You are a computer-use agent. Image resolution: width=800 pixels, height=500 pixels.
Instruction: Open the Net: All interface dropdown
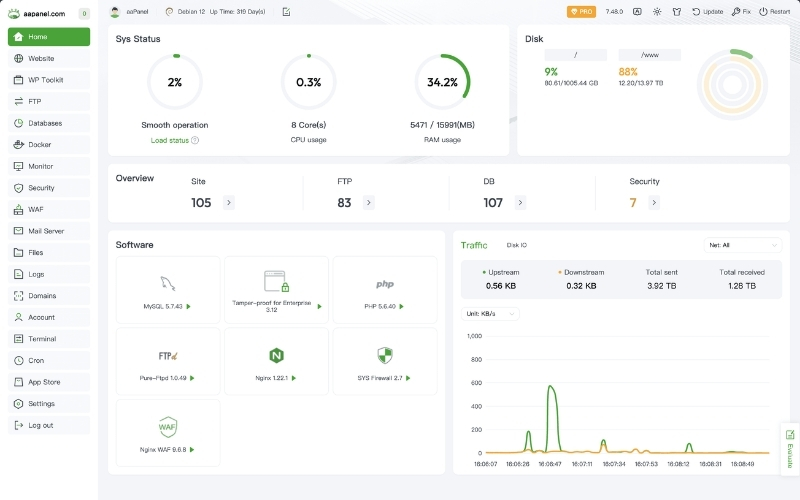click(x=743, y=244)
